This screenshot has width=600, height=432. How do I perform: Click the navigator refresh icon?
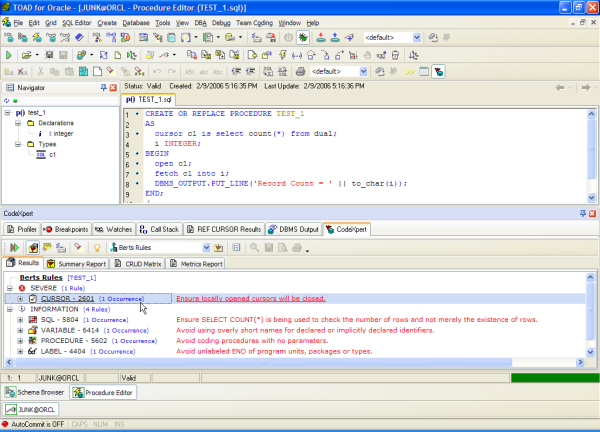click(x=6, y=101)
